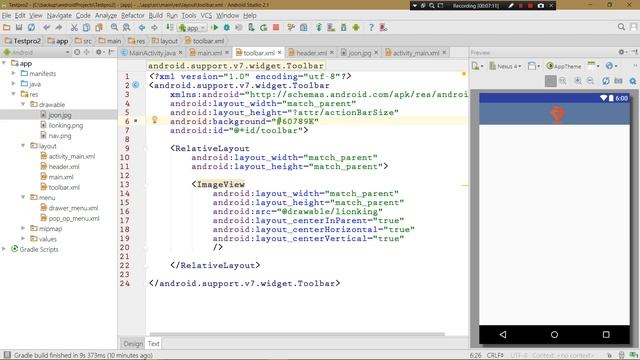Expand the Gradle Scripts node
The image size is (640, 360).
coord(4,249)
